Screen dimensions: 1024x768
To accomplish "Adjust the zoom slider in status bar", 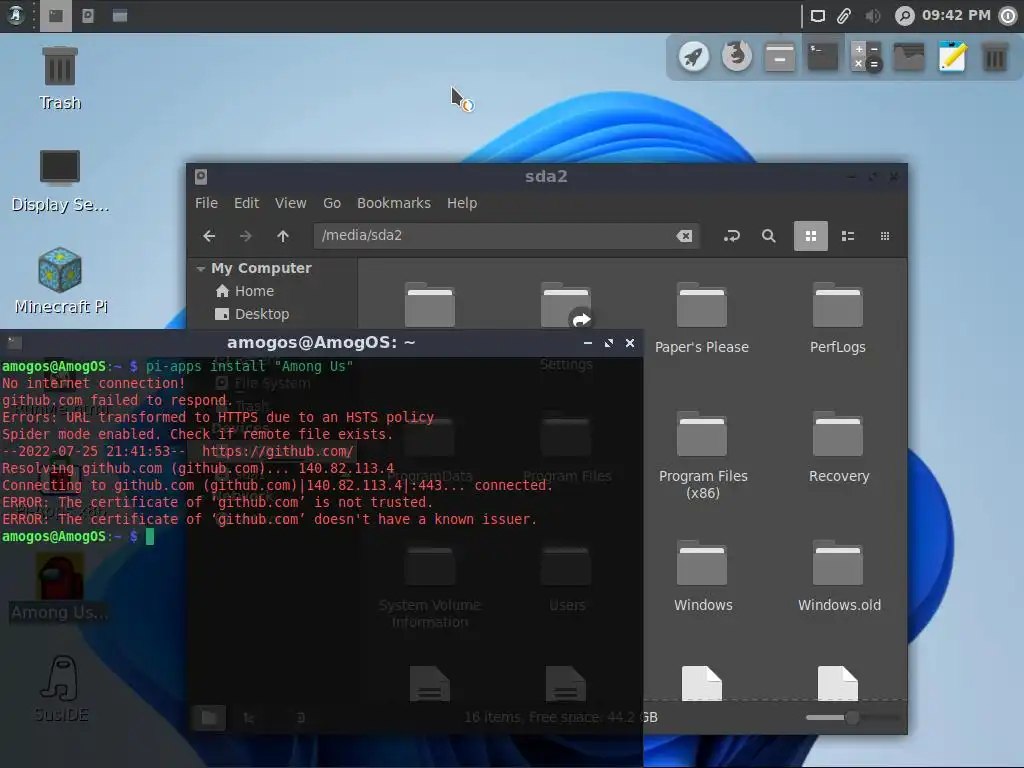I will [851, 718].
